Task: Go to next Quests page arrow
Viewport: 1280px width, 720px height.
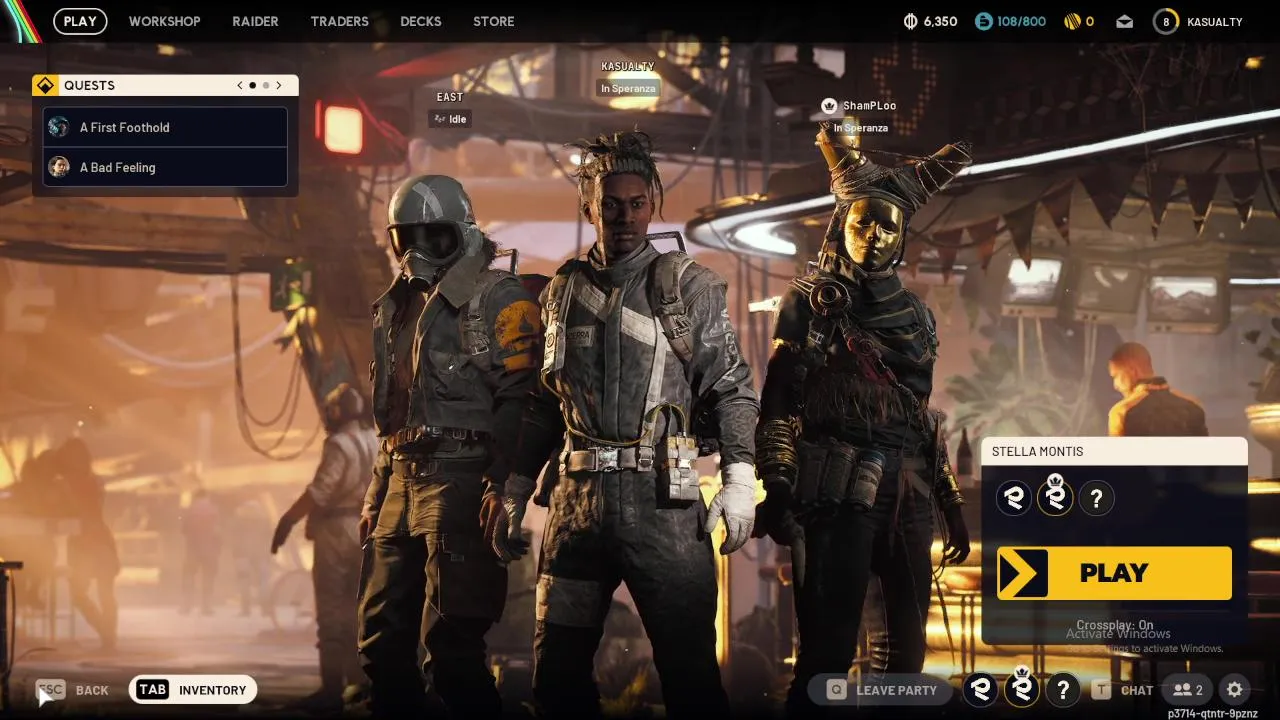Action: click(279, 86)
